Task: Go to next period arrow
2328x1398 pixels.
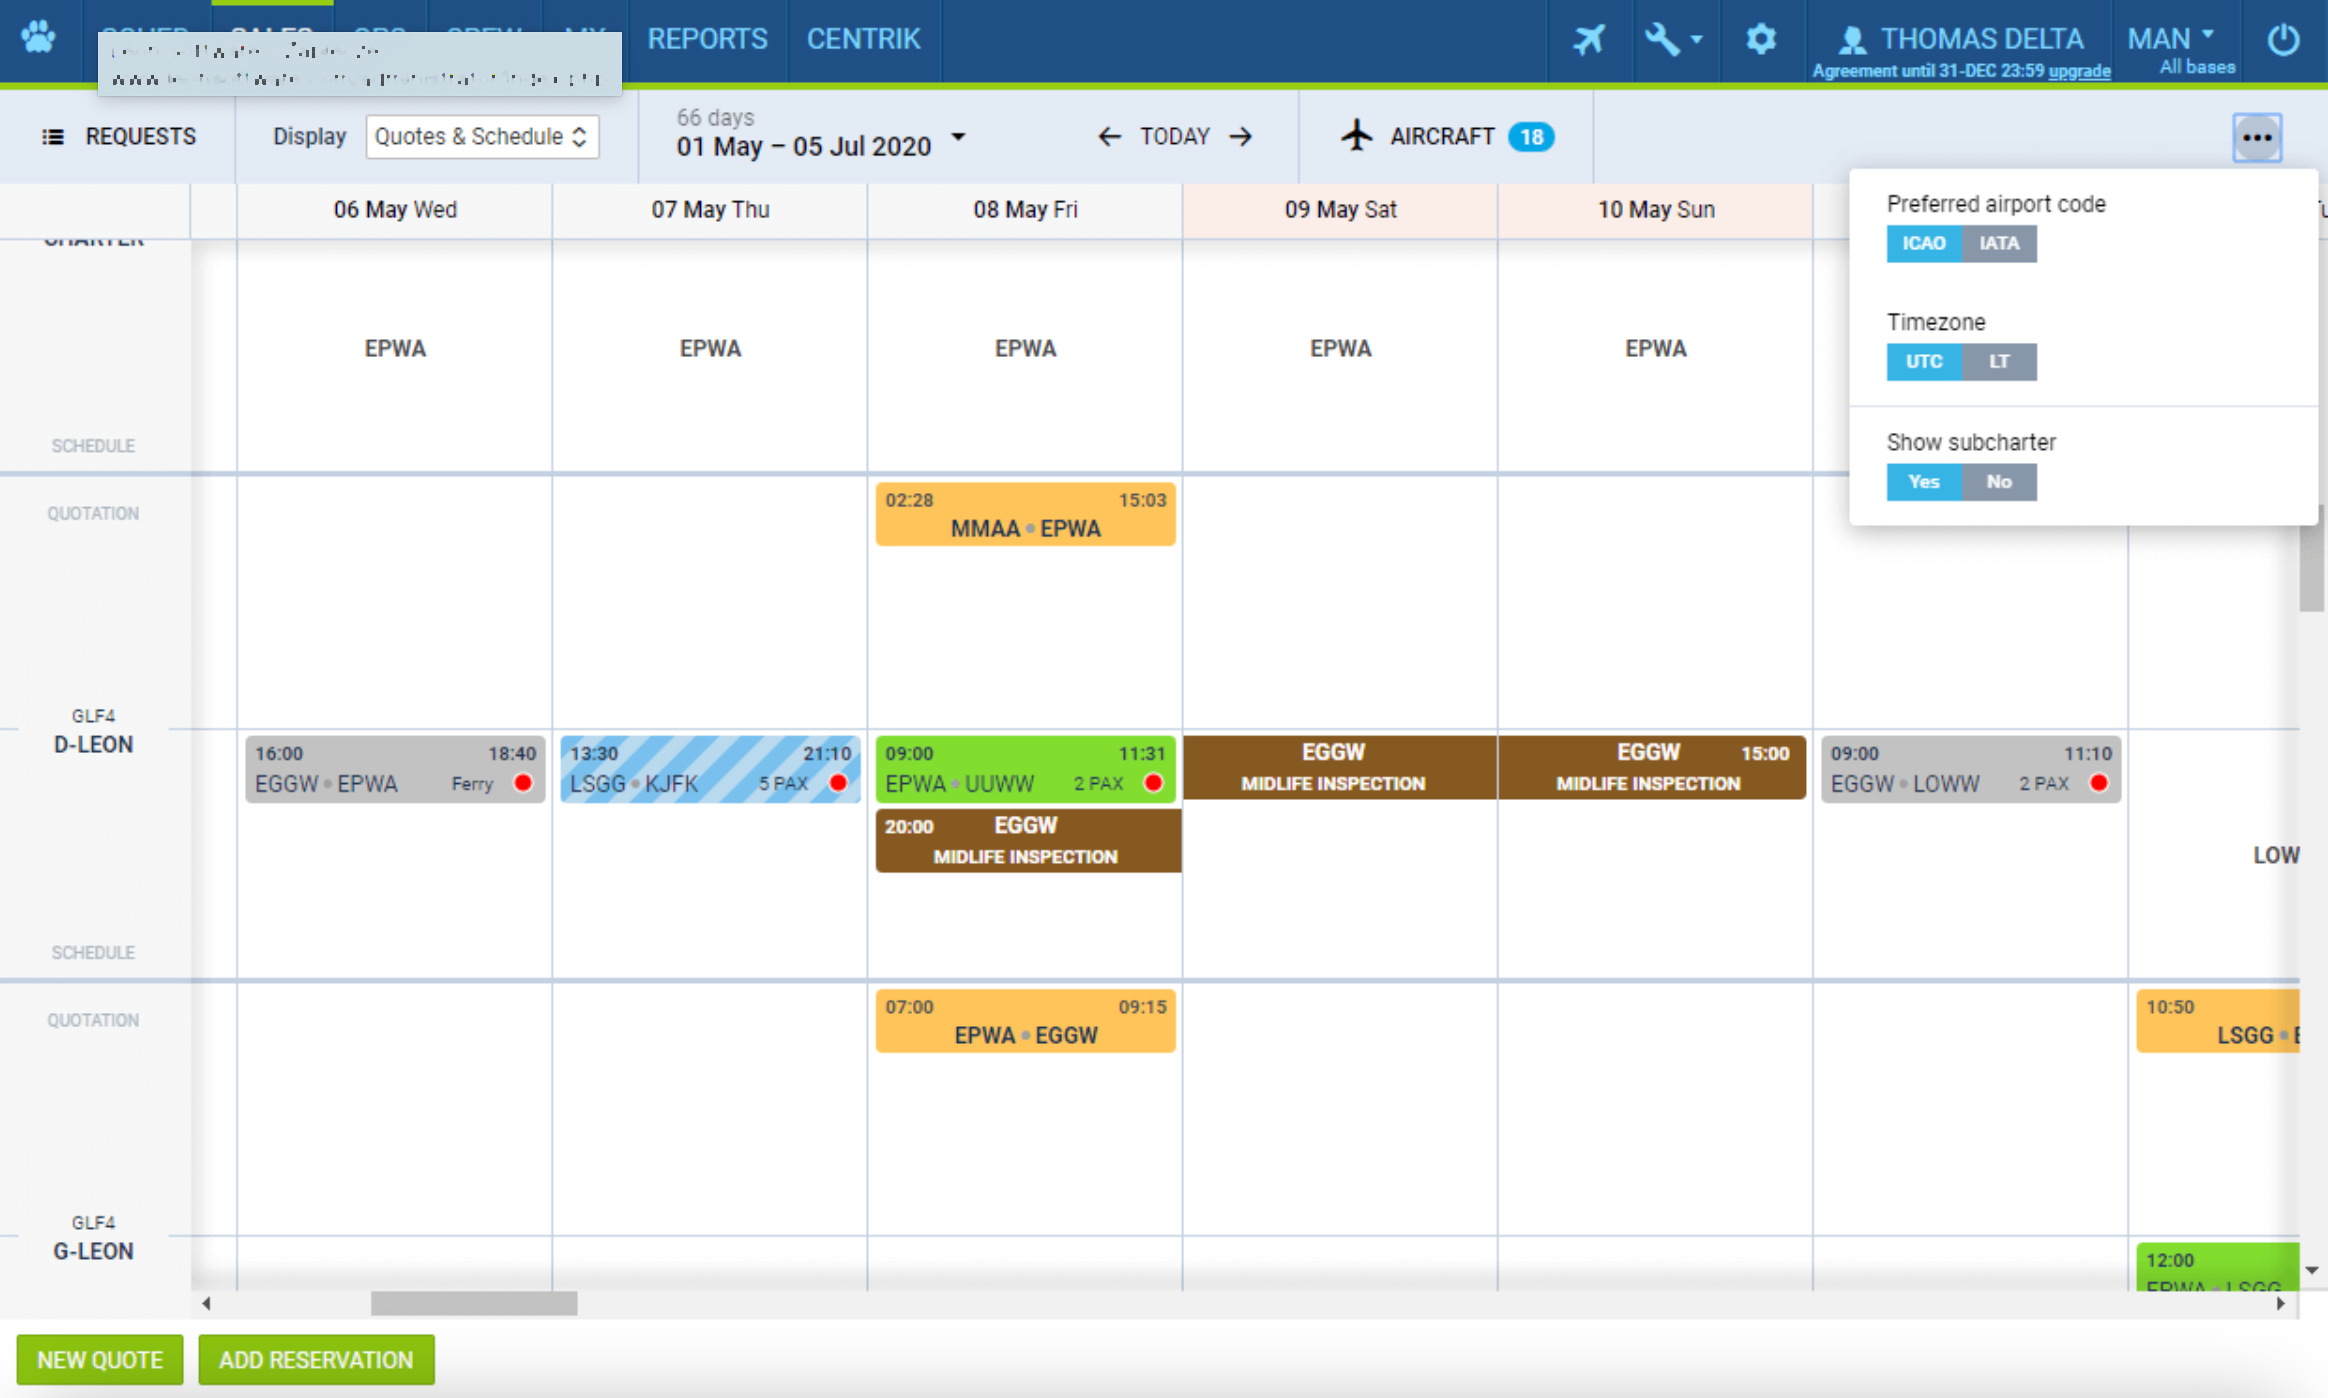Action: point(1242,137)
